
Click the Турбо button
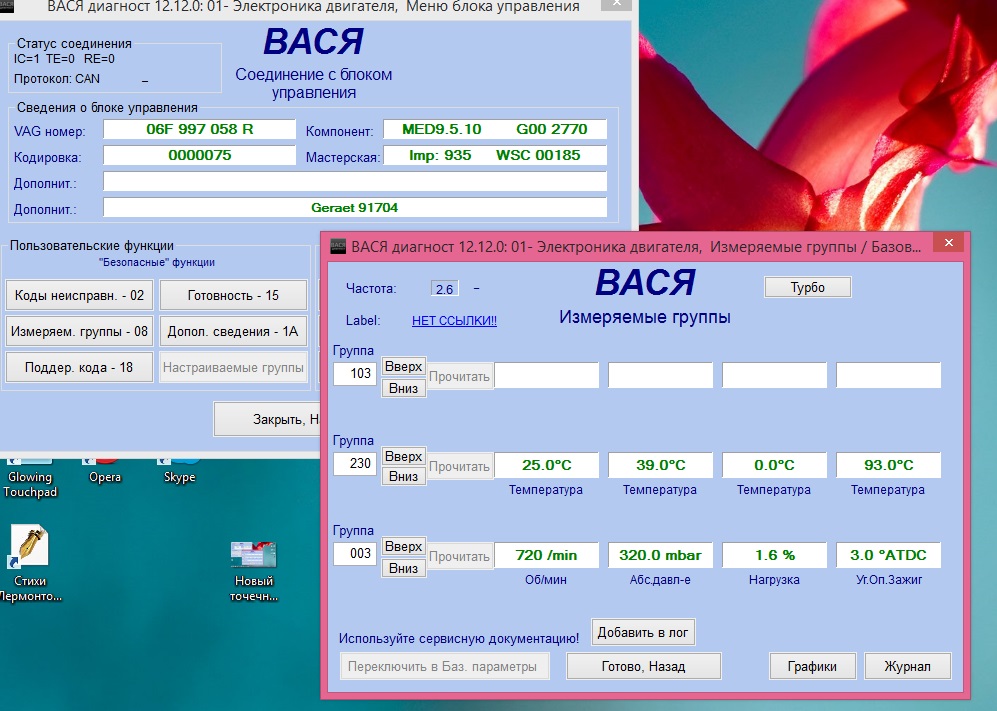808,287
